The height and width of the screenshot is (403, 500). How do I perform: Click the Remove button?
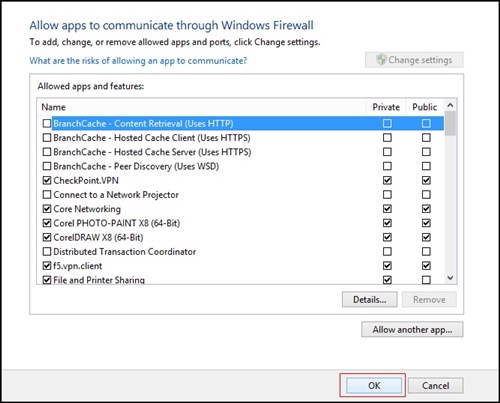pos(429,299)
